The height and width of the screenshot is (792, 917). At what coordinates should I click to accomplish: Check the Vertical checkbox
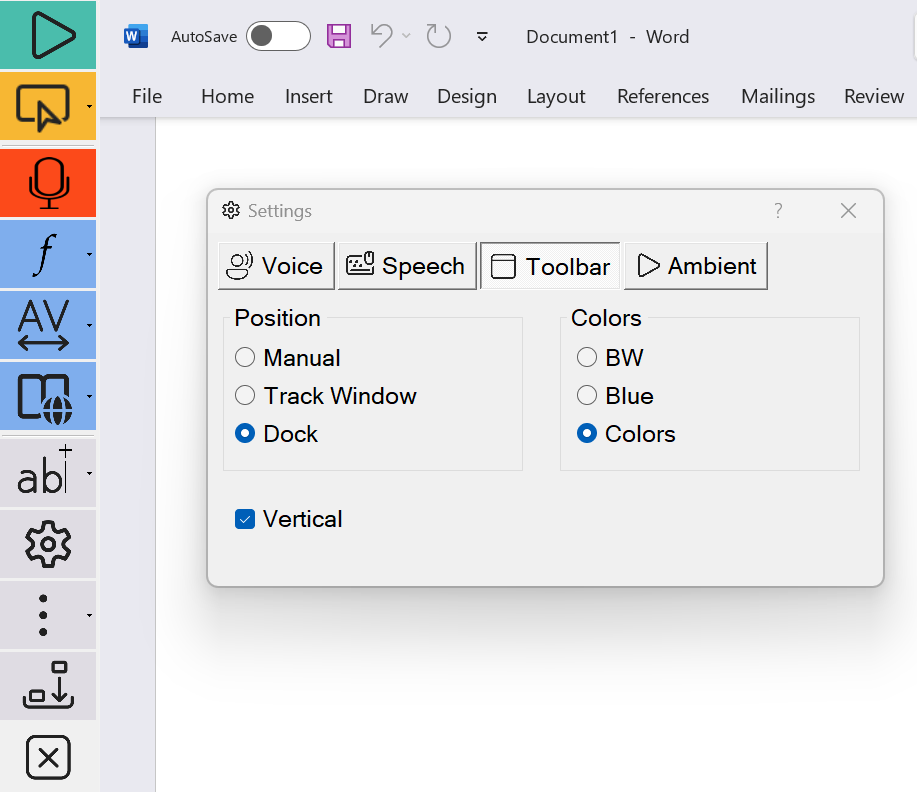click(245, 519)
